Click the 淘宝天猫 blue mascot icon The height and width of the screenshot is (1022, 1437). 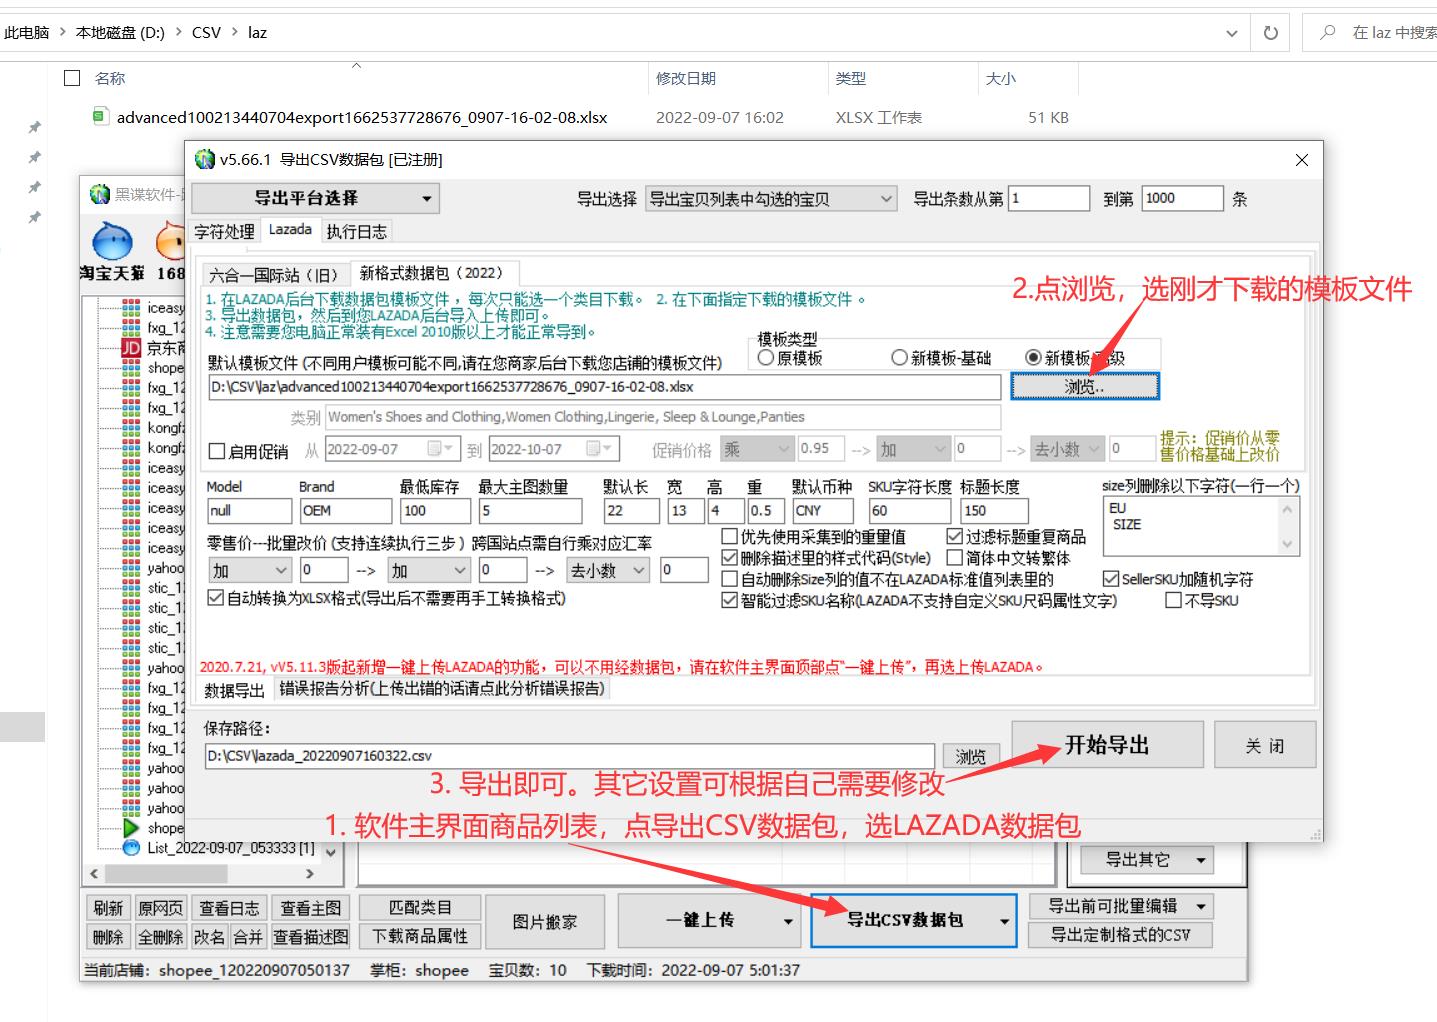pos(112,241)
